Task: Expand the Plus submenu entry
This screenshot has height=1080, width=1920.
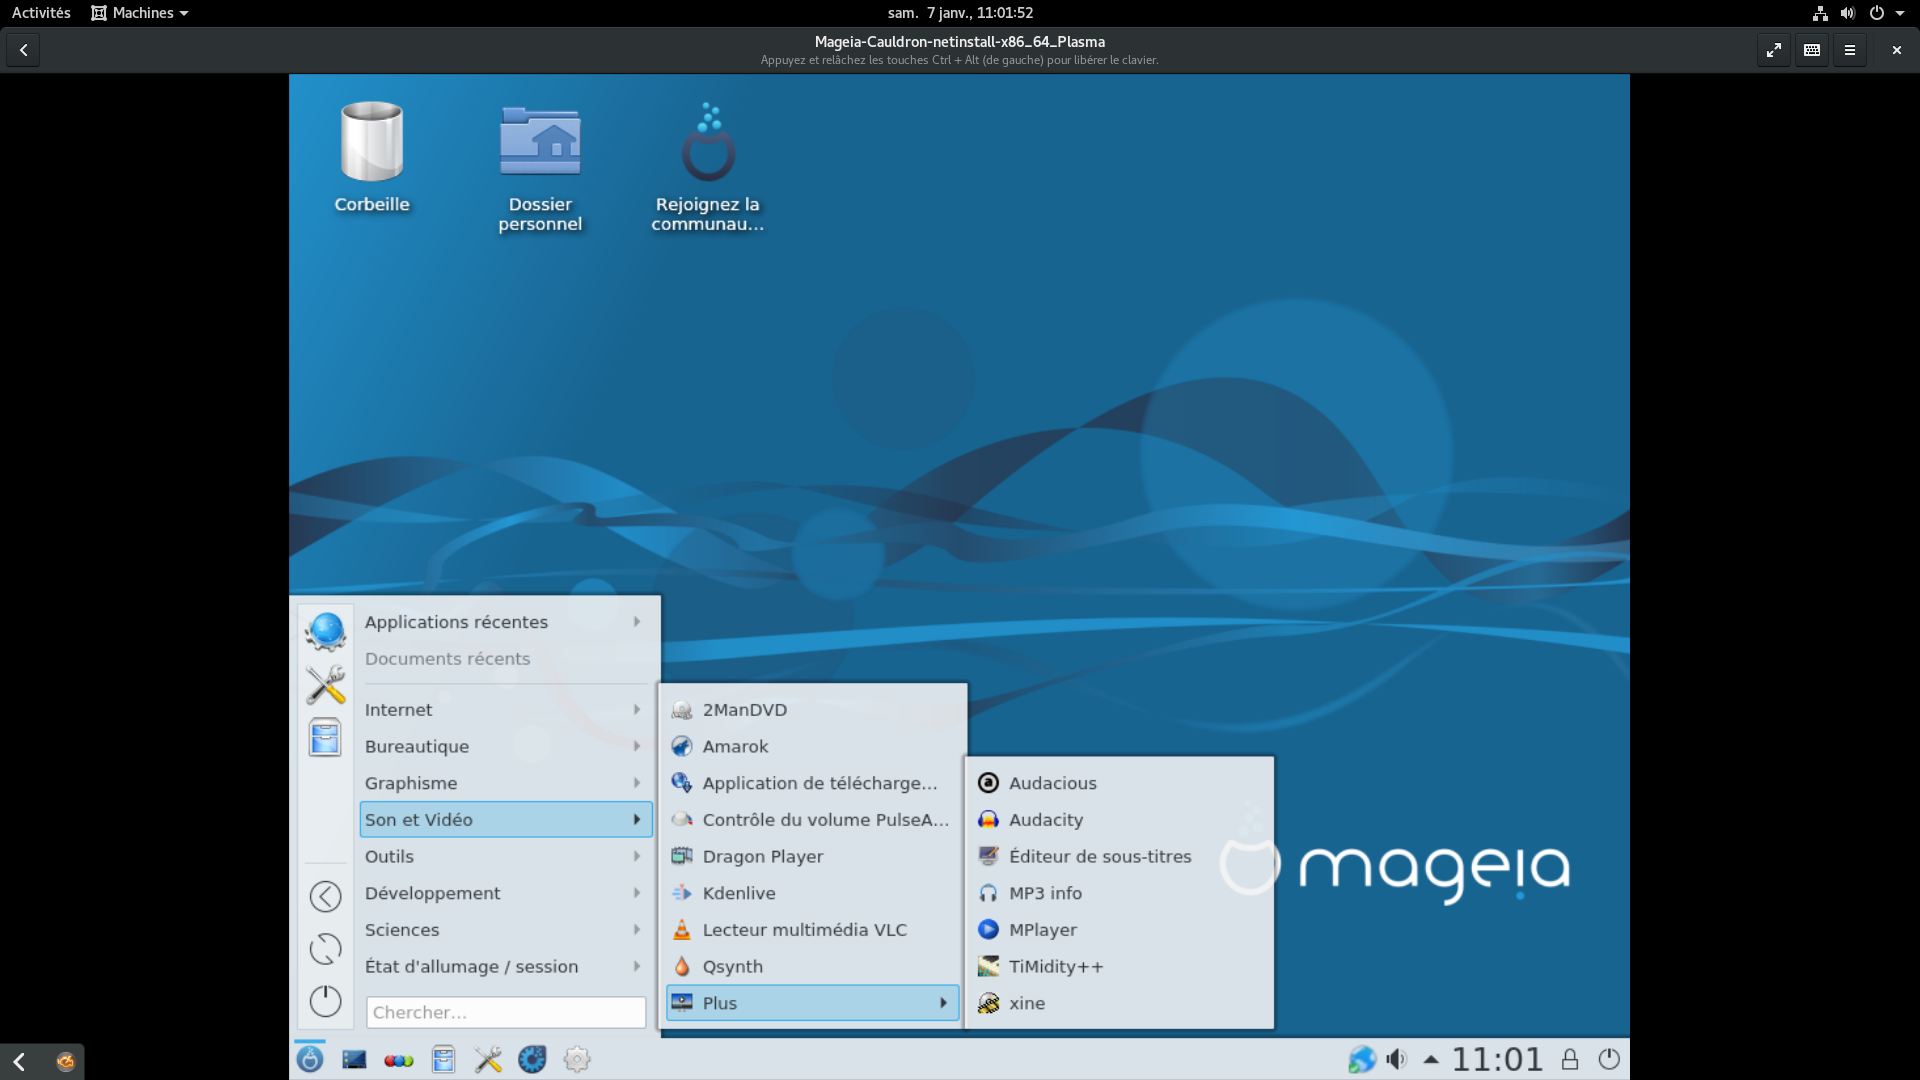Action: pyautogui.click(x=812, y=1003)
